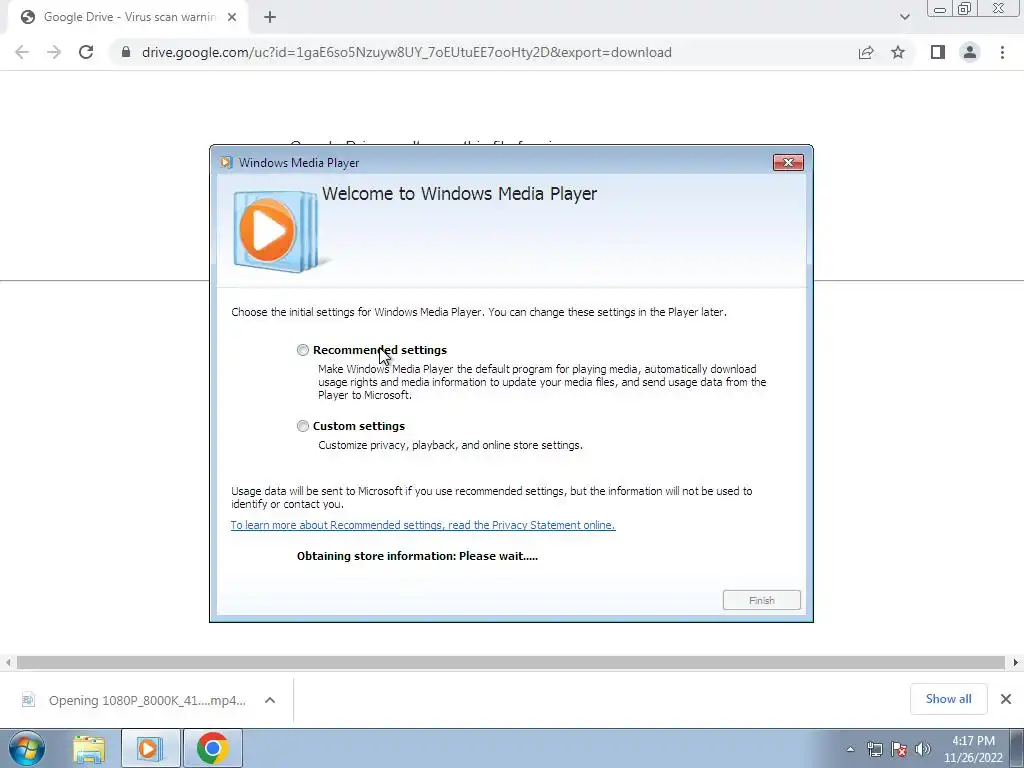This screenshot has width=1024, height=768.
Task: Close the Windows Media Player dialog
Action: [788, 163]
